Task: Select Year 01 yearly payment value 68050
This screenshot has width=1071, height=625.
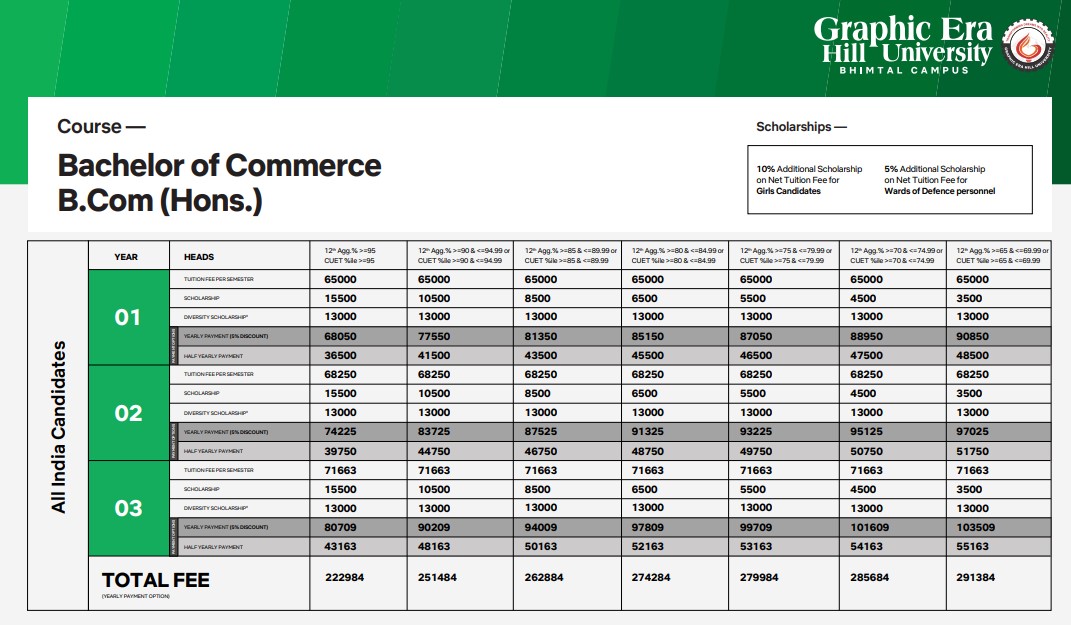Action: [x=343, y=337]
